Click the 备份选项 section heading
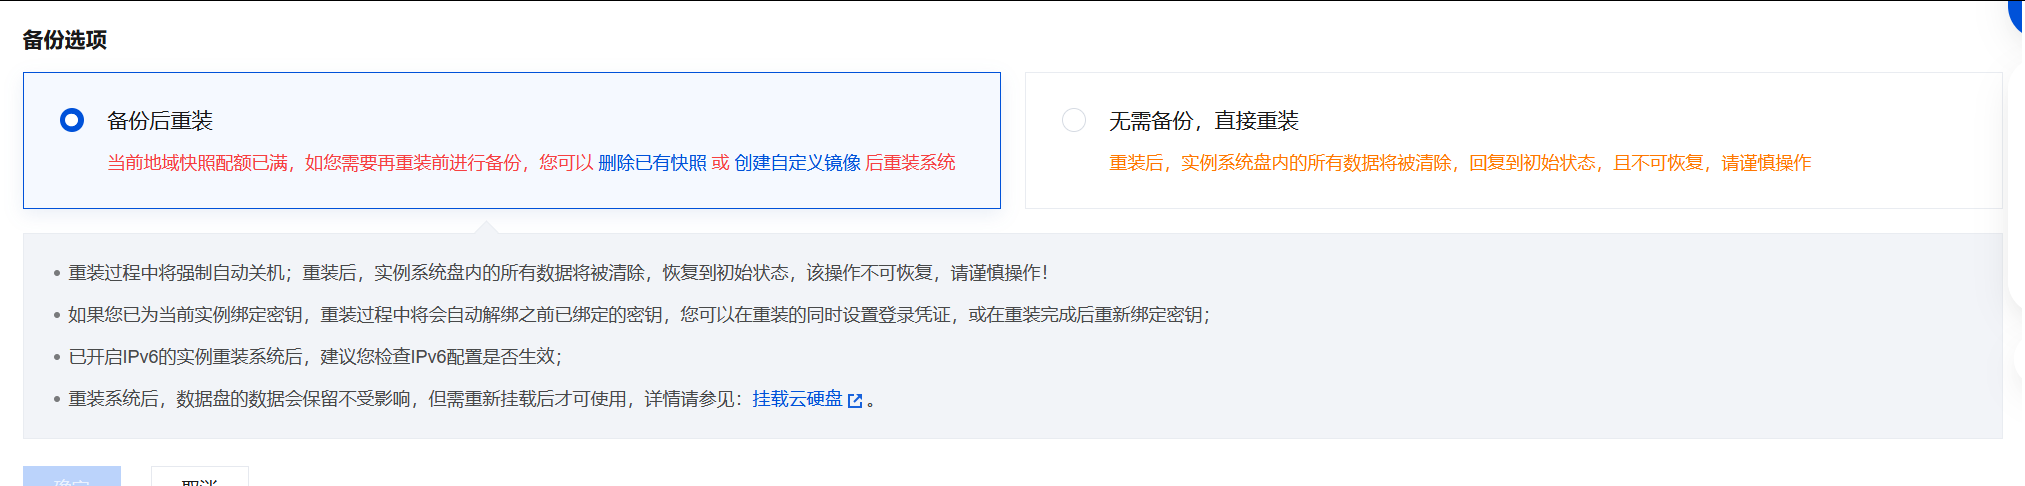Screen dimensions: 2025x486 65,40
